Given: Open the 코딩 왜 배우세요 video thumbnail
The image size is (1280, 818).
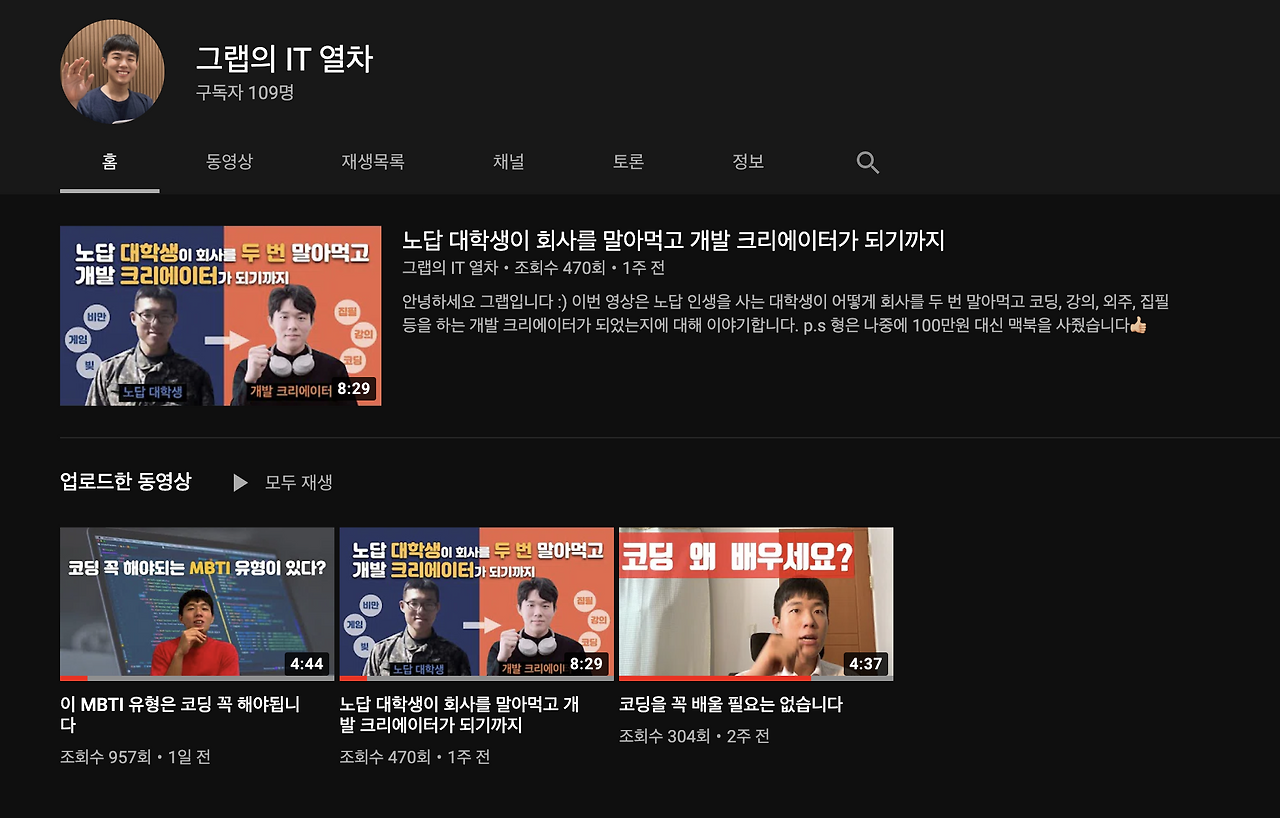Looking at the screenshot, I should coord(755,602).
